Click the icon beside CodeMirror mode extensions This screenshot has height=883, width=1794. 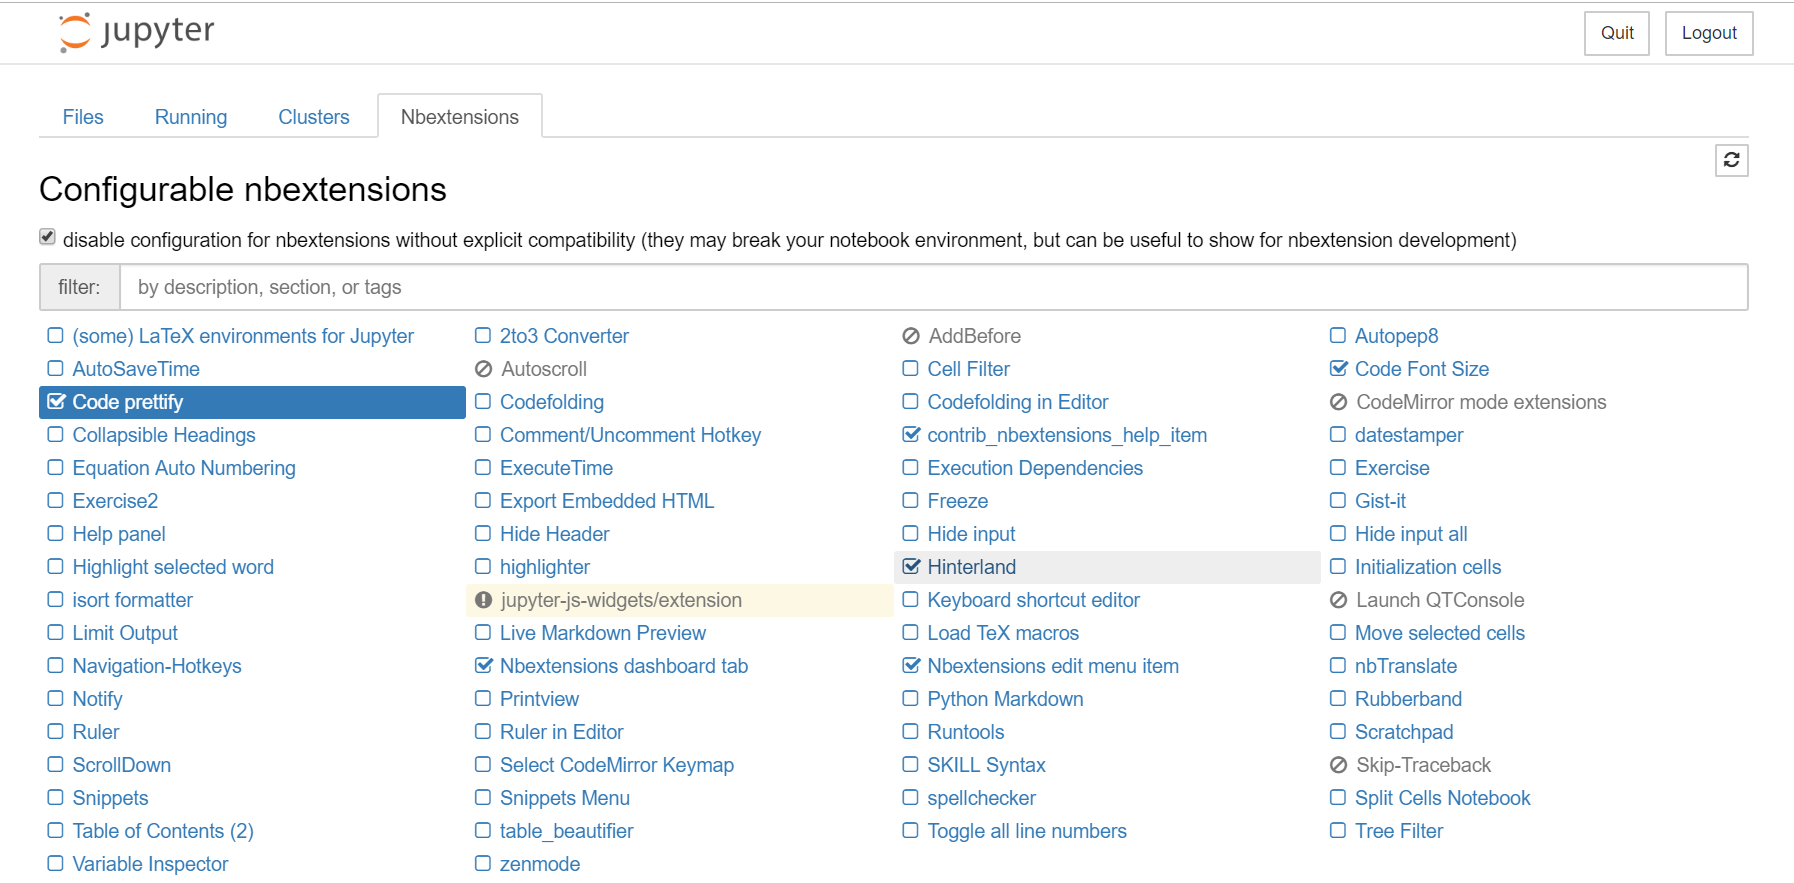point(1339,402)
